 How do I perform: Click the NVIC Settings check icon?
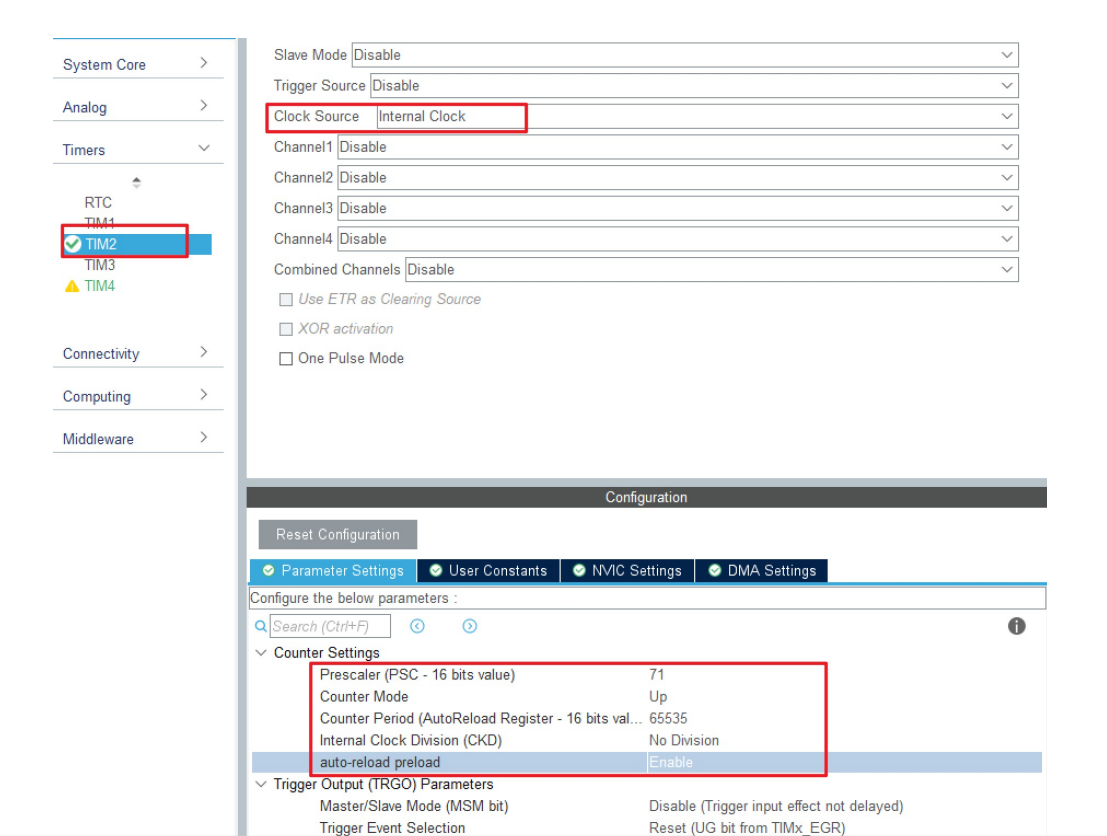pos(579,571)
